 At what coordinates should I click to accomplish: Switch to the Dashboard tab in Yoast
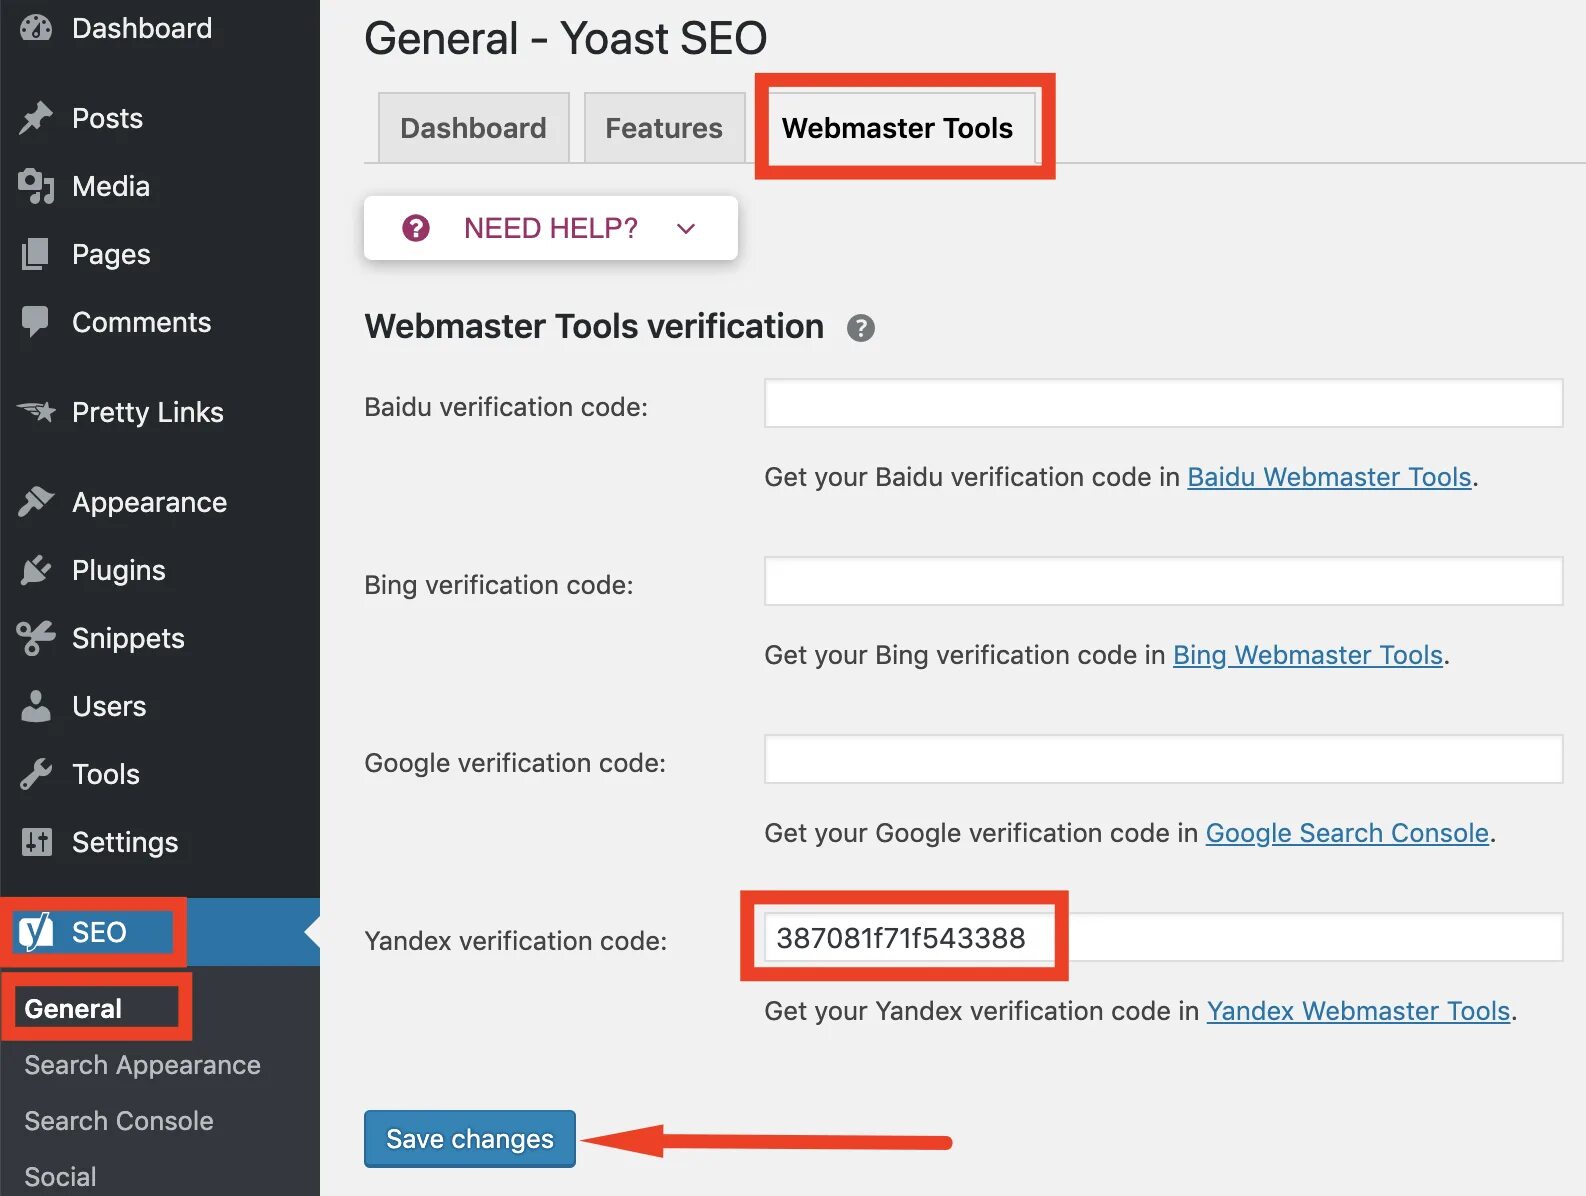coord(473,128)
